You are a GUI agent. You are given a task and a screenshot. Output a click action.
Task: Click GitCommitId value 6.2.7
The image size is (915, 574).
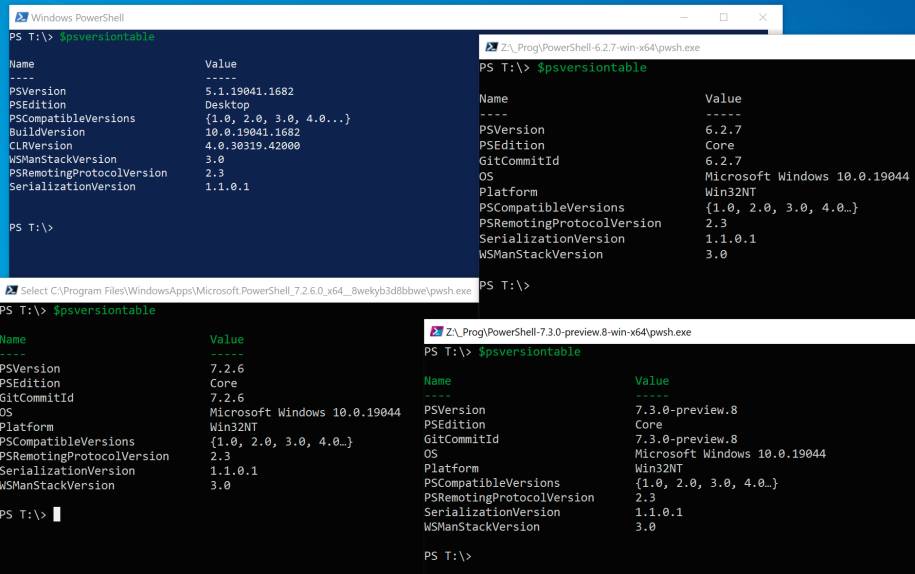pos(723,160)
